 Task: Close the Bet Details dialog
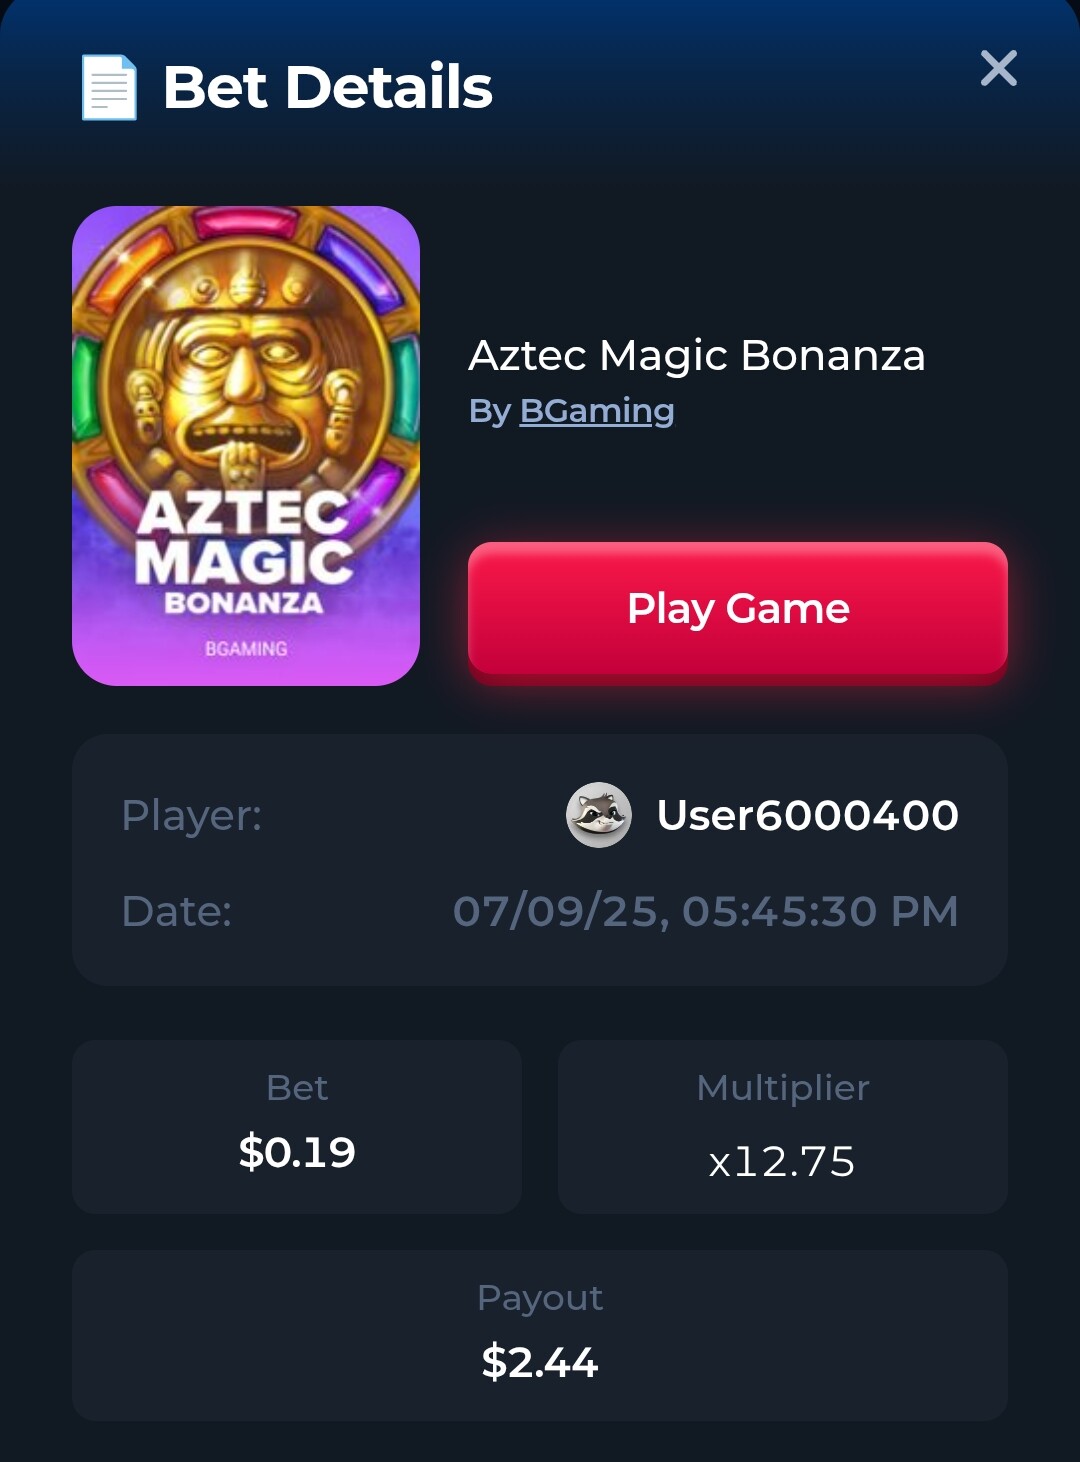(x=998, y=68)
